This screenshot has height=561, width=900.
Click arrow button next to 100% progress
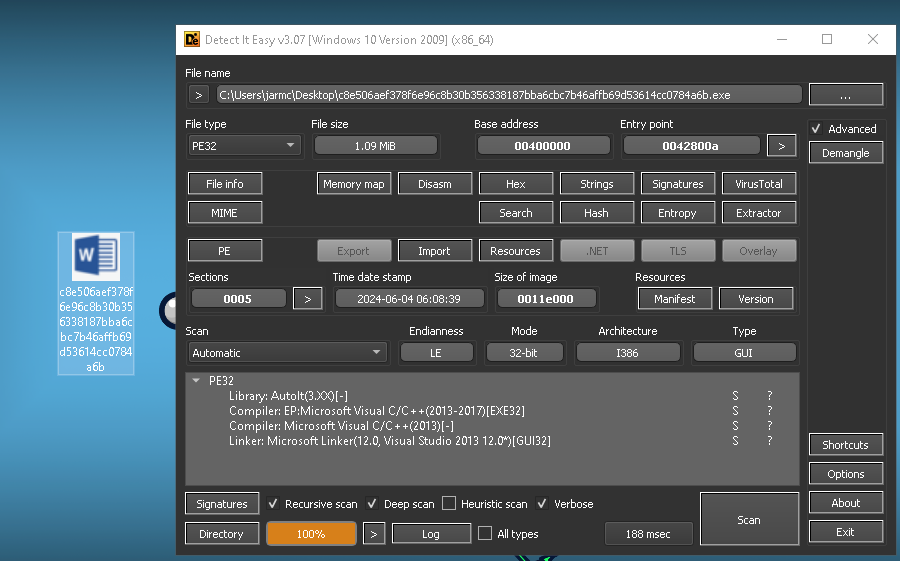click(x=374, y=534)
